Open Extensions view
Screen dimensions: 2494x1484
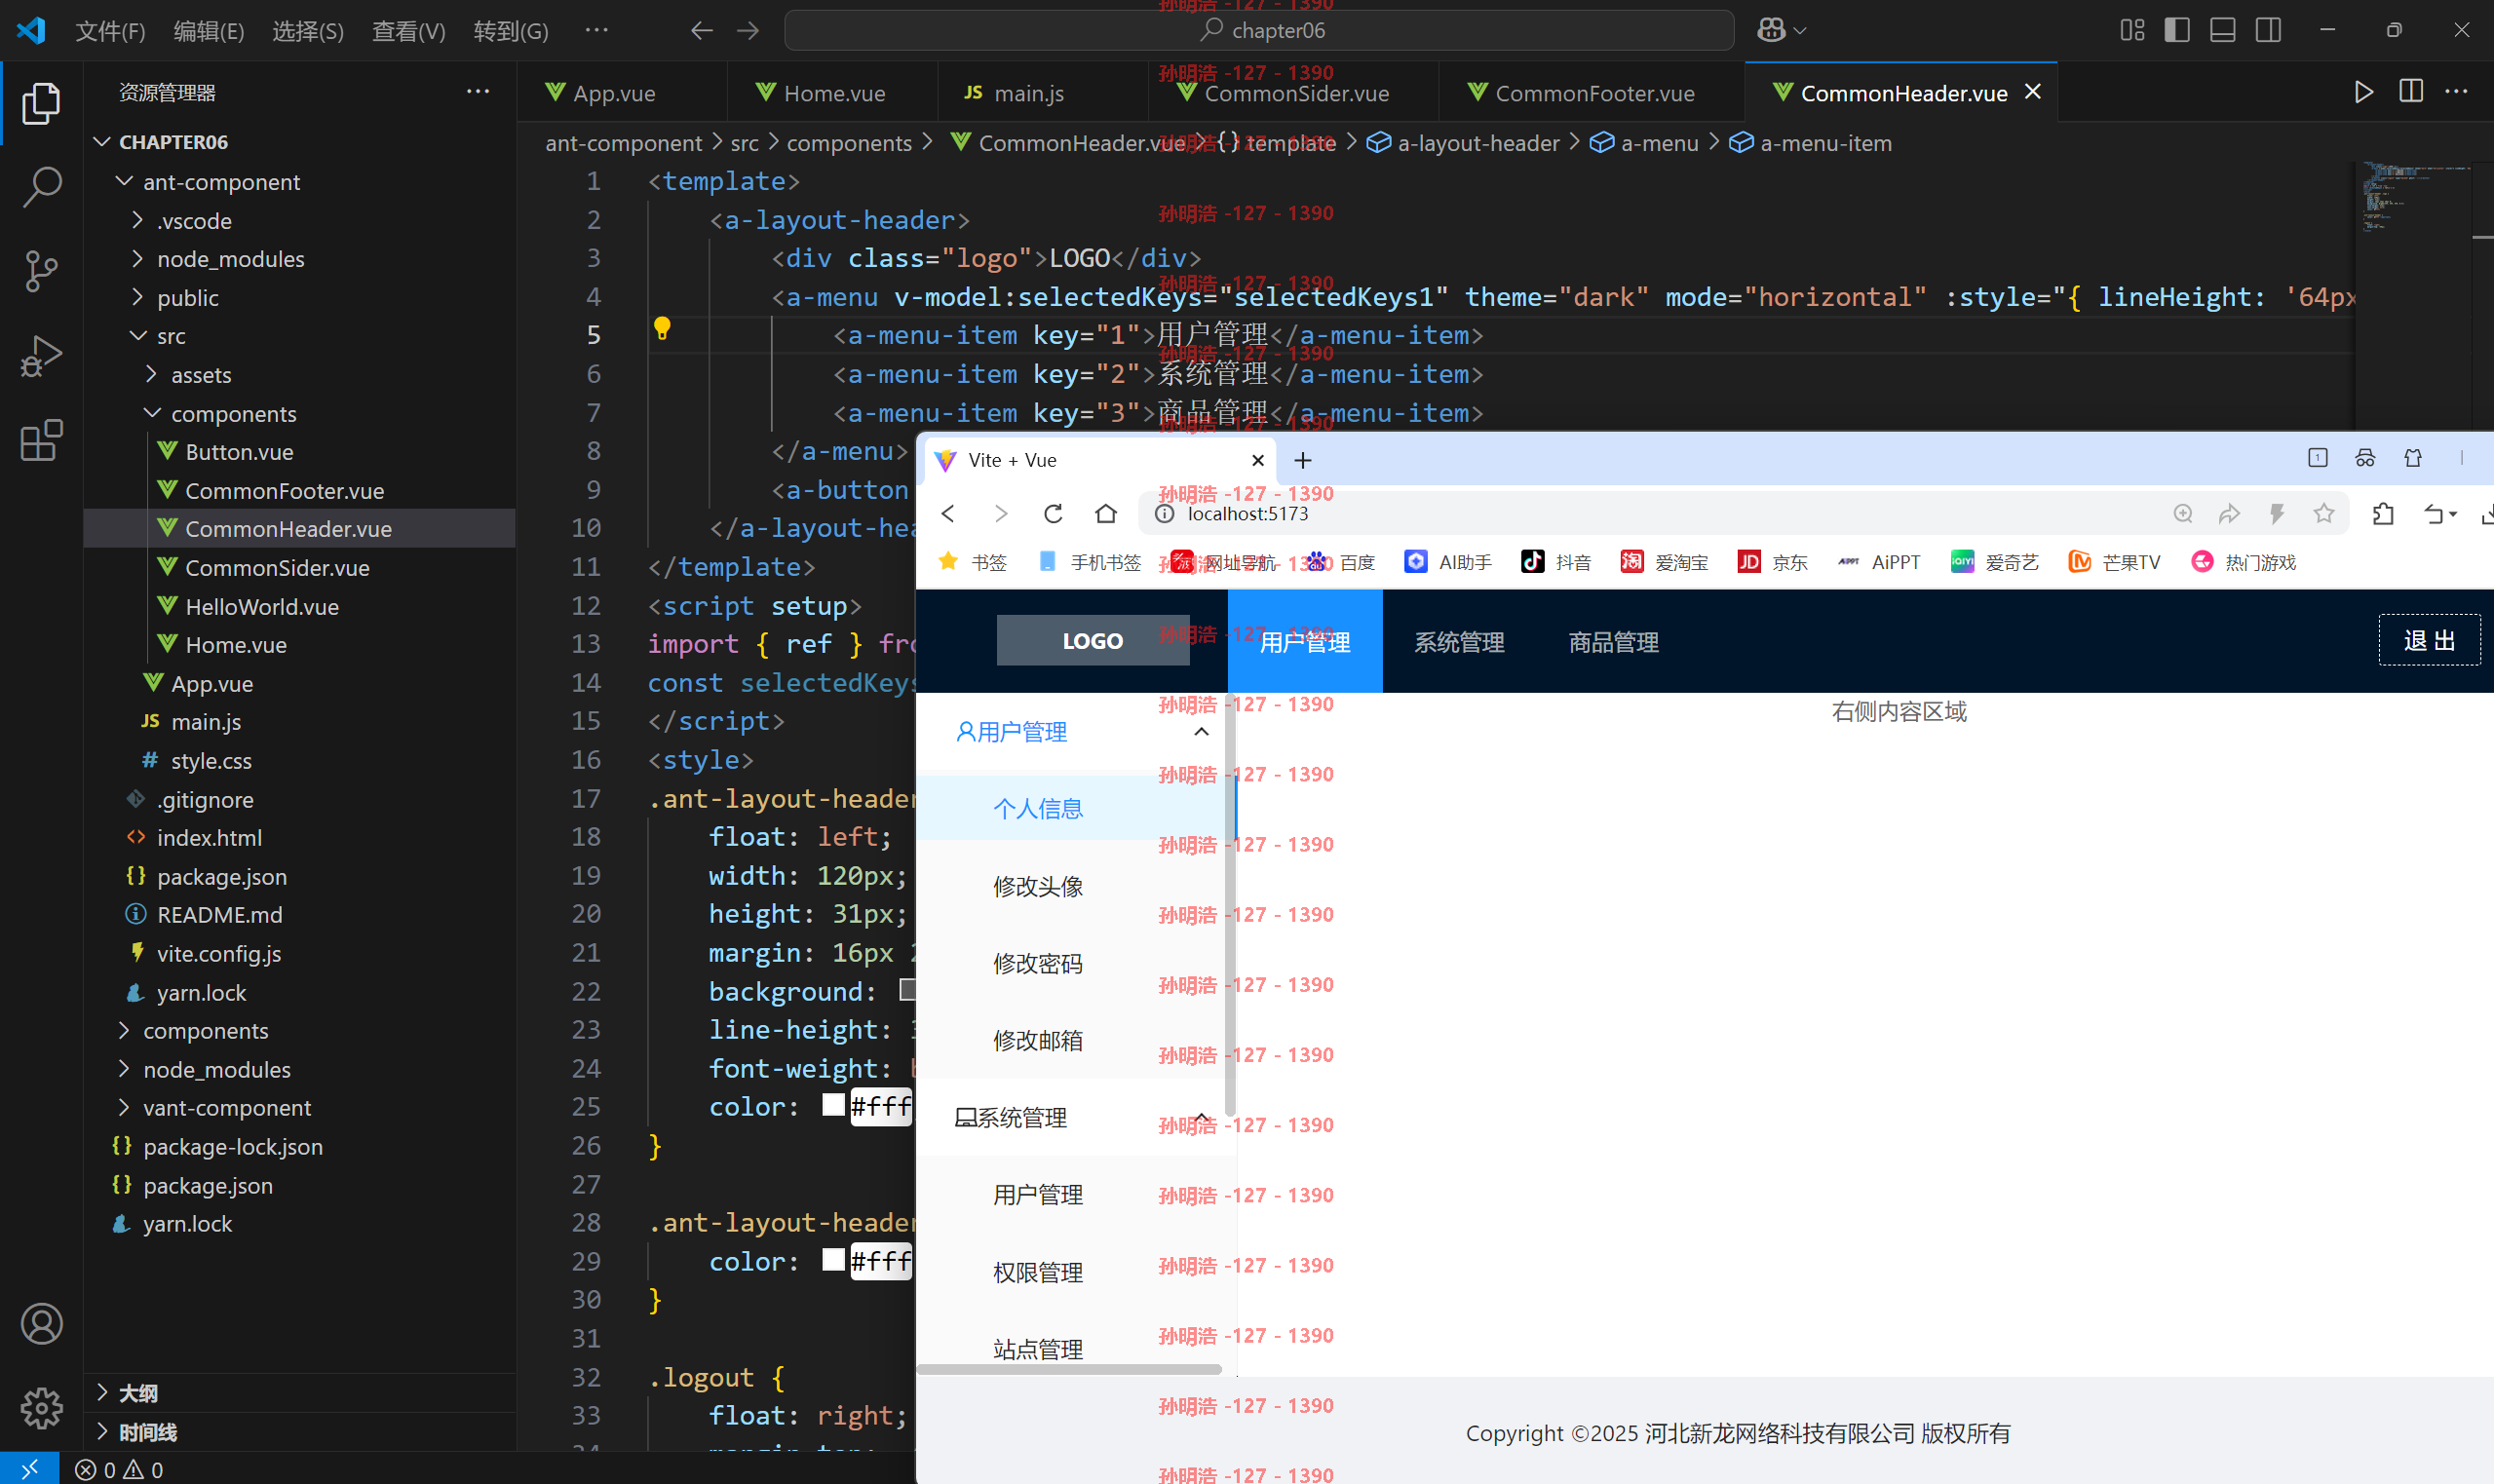41,440
